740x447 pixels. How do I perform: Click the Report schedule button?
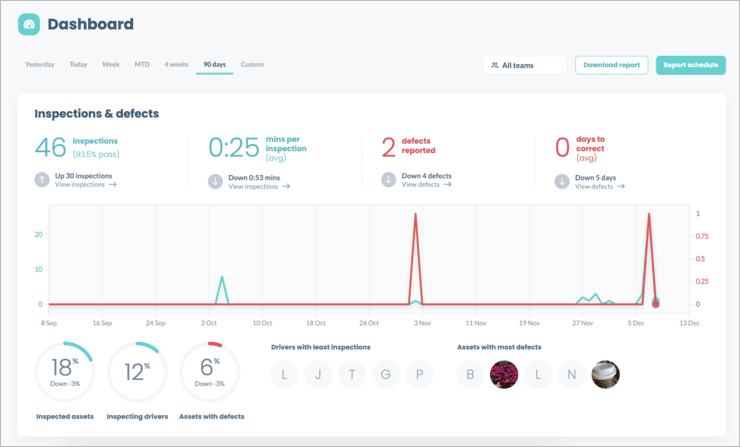tap(690, 65)
